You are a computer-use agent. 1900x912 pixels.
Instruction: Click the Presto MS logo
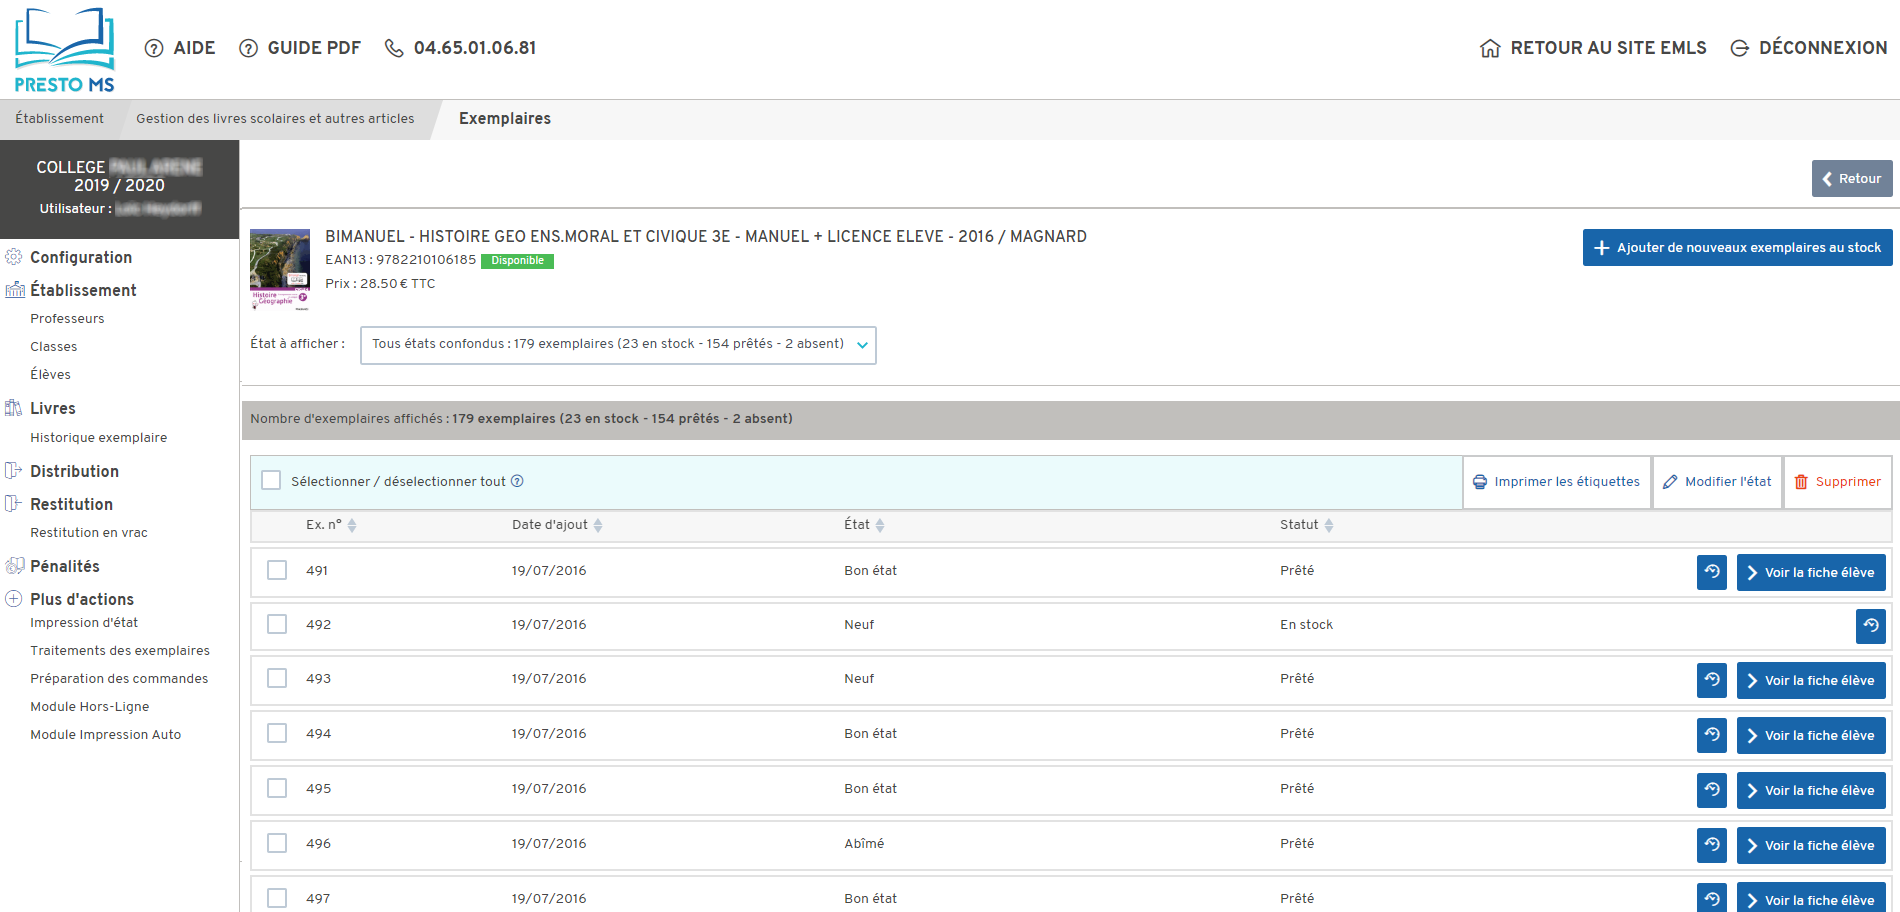64,50
